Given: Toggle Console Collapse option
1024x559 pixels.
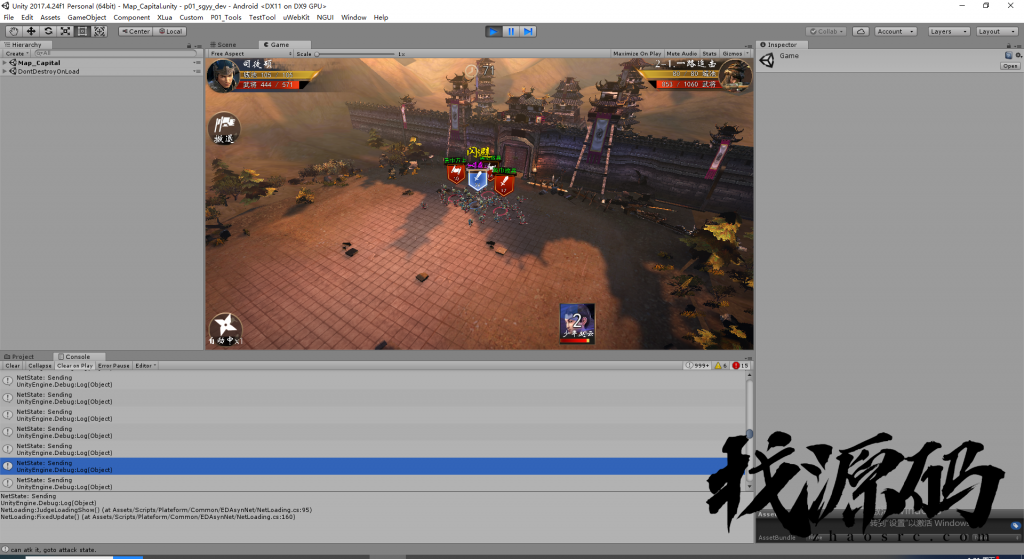Looking at the screenshot, I should [40, 366].
